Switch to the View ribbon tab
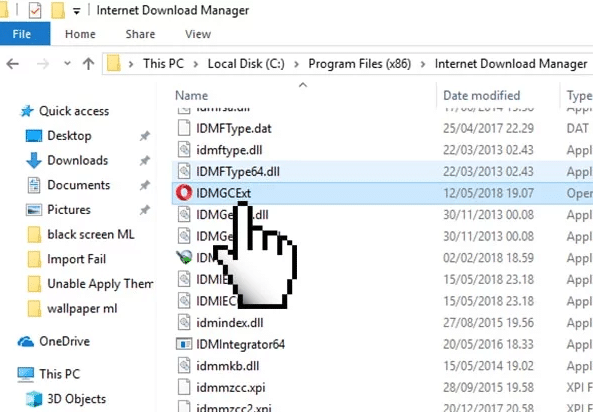The height and width of the screenshot is (412, 593). 198,34
